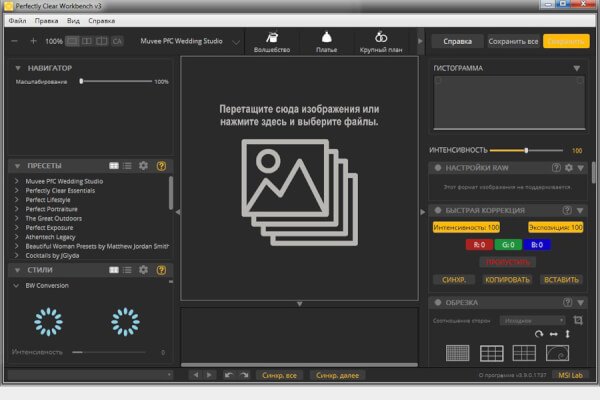The width and height of the screenshot is (600, 400).
Task: Apply the Волшебство preset icon
Action: point(272,42)
